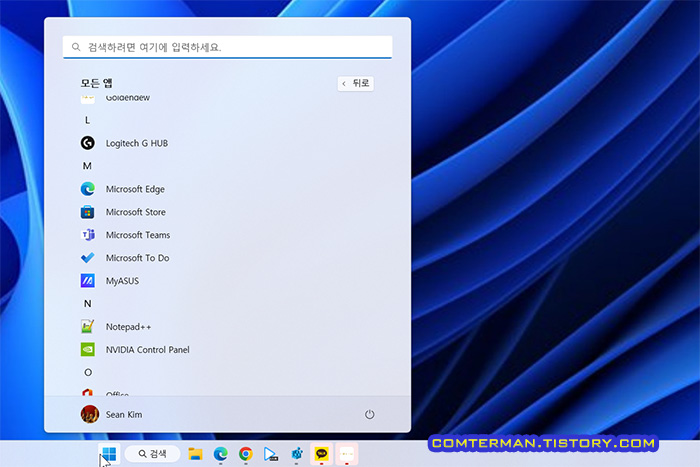This screenshot has width=700, height=467.
Task: Select the Microsoft To Do text label
Action: 138,258
